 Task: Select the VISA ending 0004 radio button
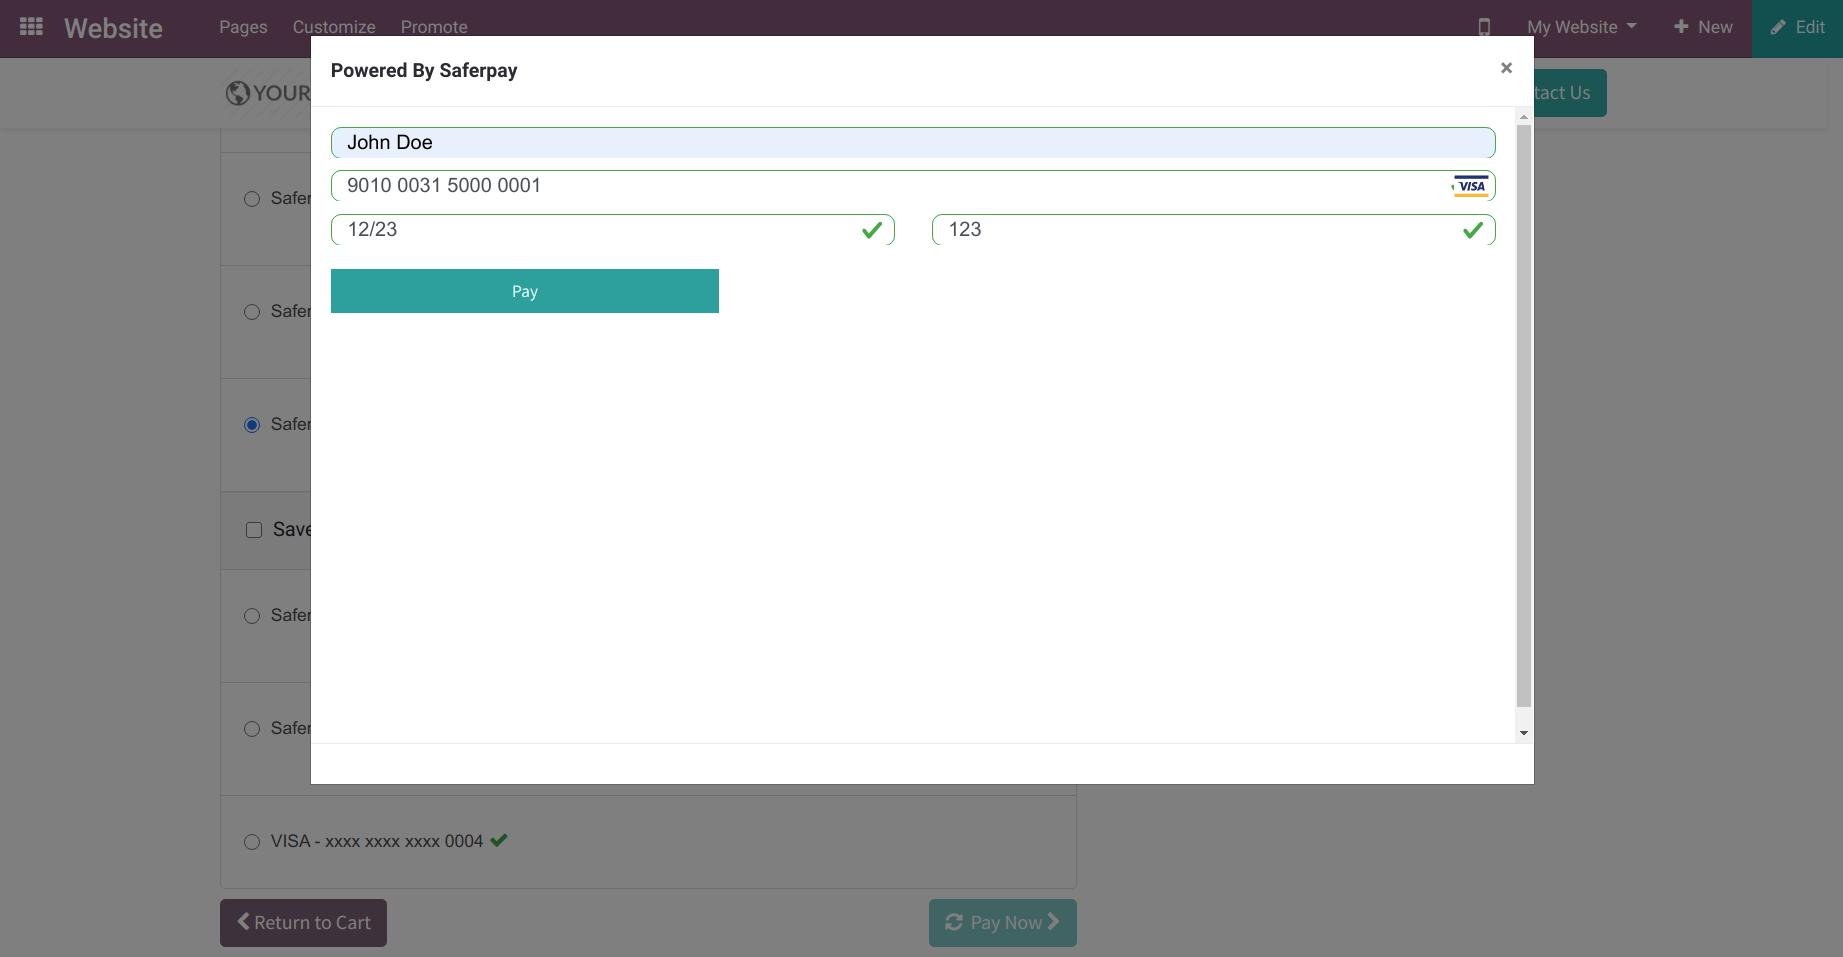252,842
